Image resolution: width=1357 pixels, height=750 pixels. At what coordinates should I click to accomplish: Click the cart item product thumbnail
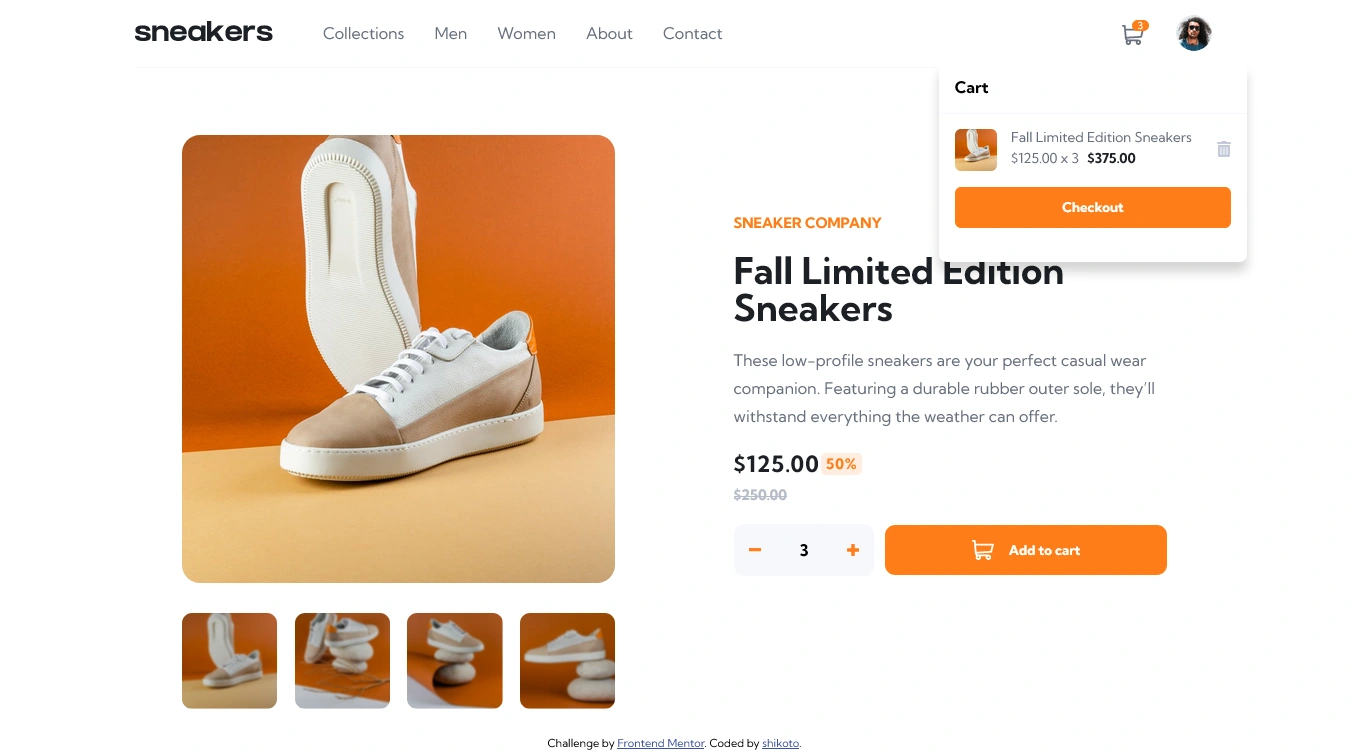(976, 150)
